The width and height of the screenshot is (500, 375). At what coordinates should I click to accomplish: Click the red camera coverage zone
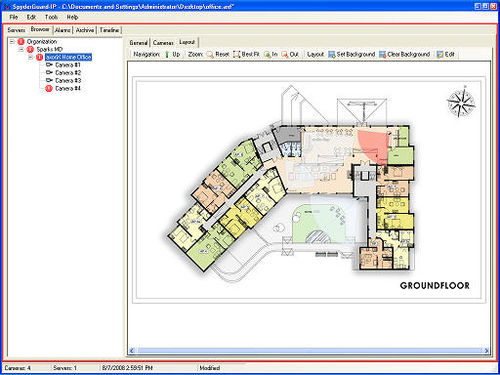(x=374, y=147)
